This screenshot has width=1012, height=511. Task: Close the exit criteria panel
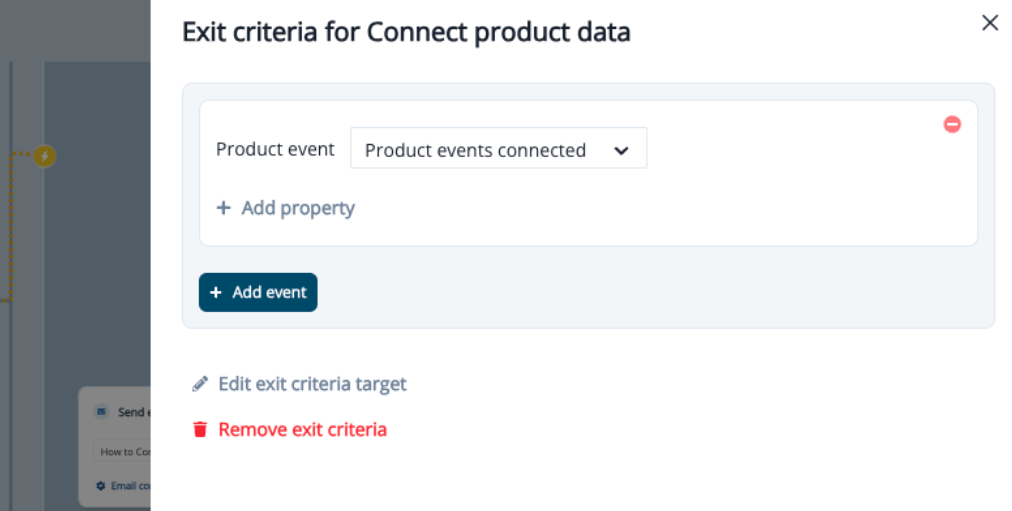(x=990, y=23)
